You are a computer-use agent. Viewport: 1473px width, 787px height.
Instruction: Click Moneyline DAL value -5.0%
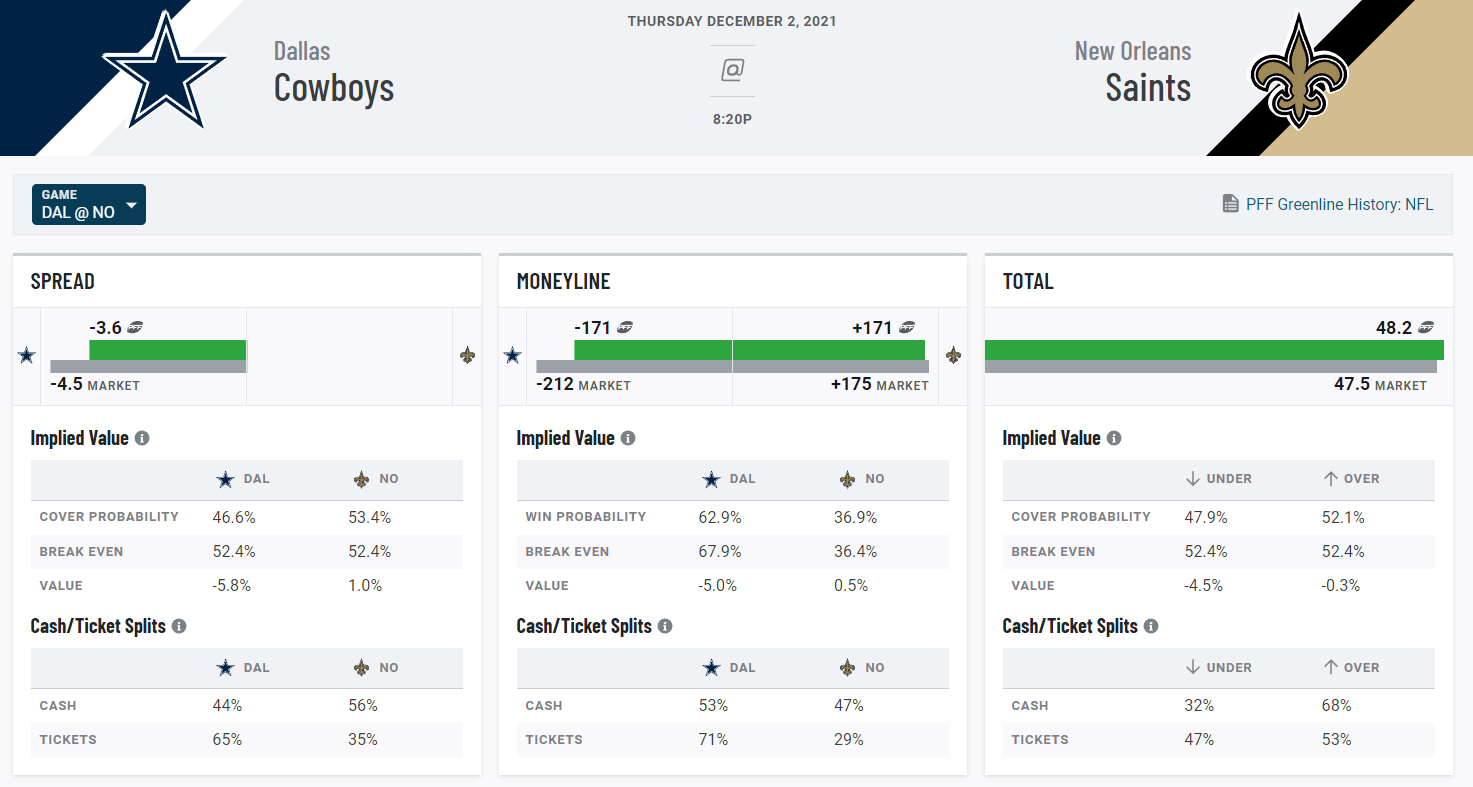[x=718, y=585]
